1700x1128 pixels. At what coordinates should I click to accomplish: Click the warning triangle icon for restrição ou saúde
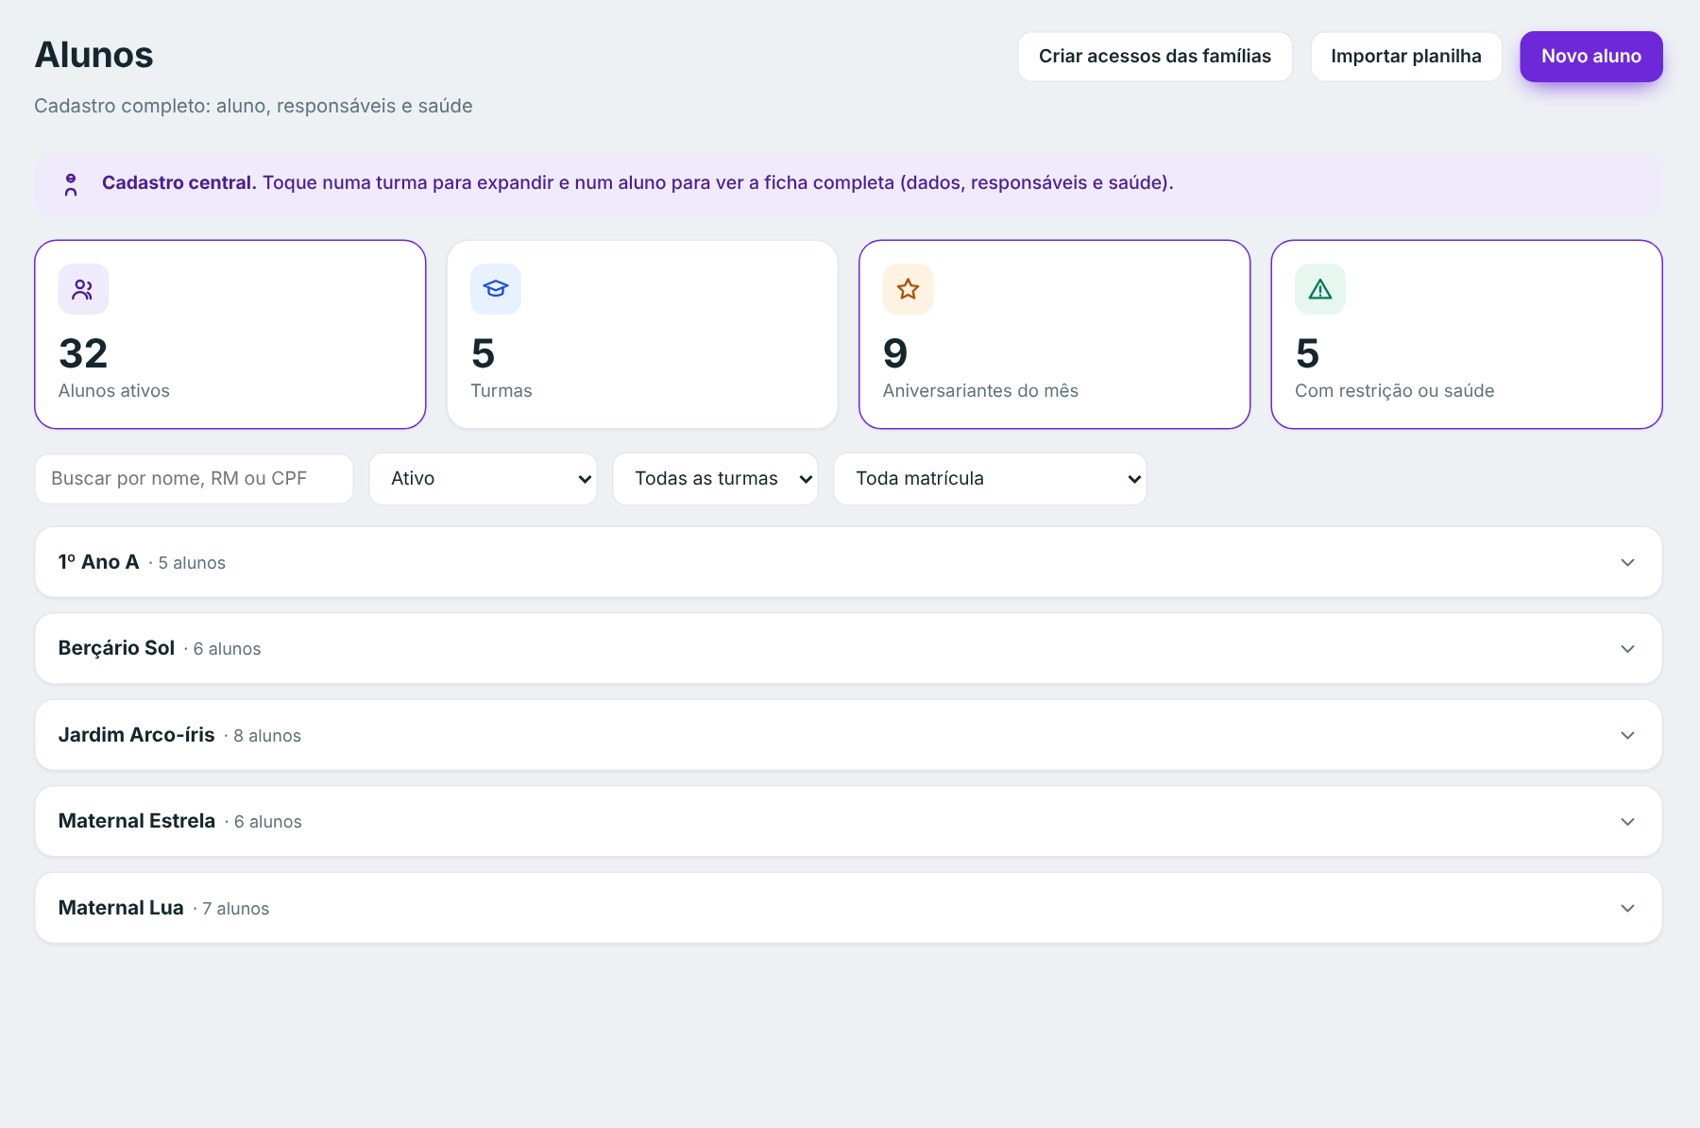coord(1320,289)
